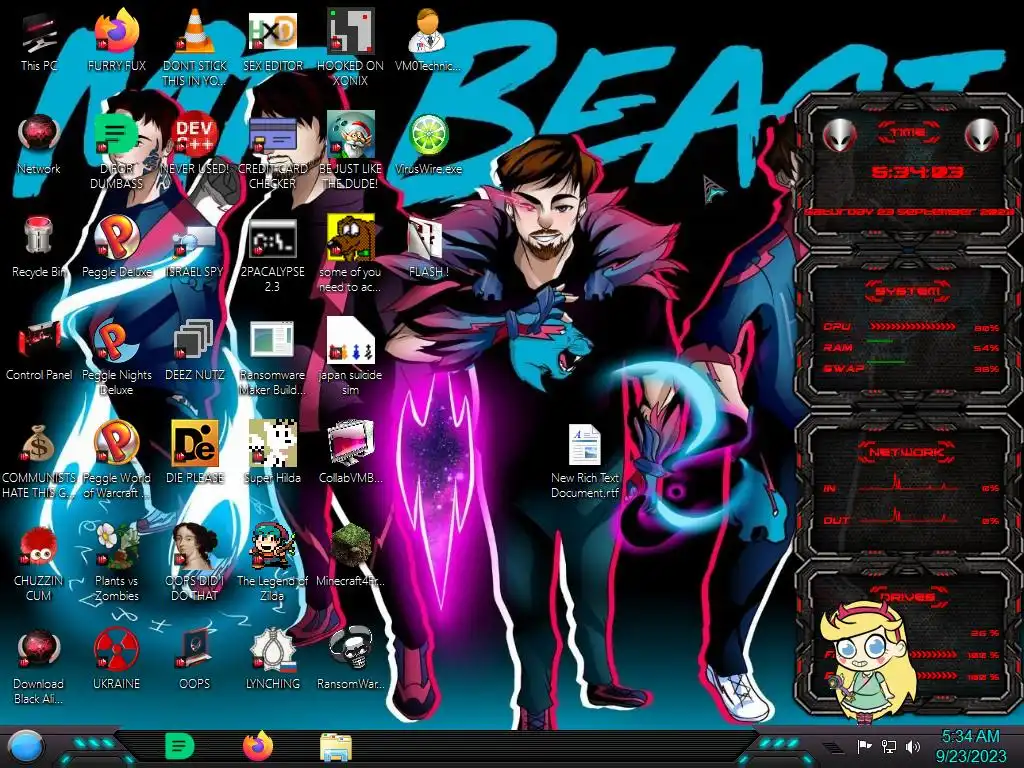Select the Minecraft4Fr grass block icon
Image resolution: width=1024 pixels, height=768 pixels.
point(350,546)
